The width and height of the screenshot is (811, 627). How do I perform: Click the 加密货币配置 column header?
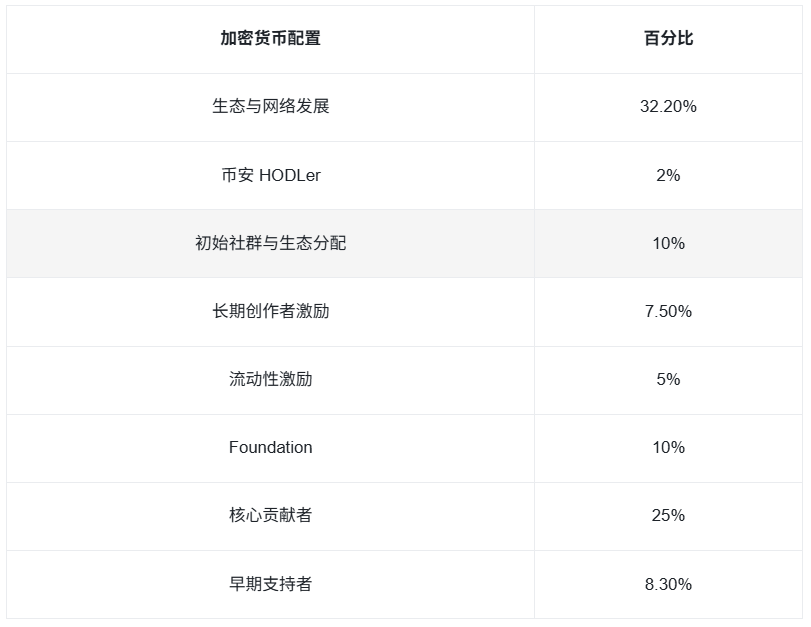270,39
